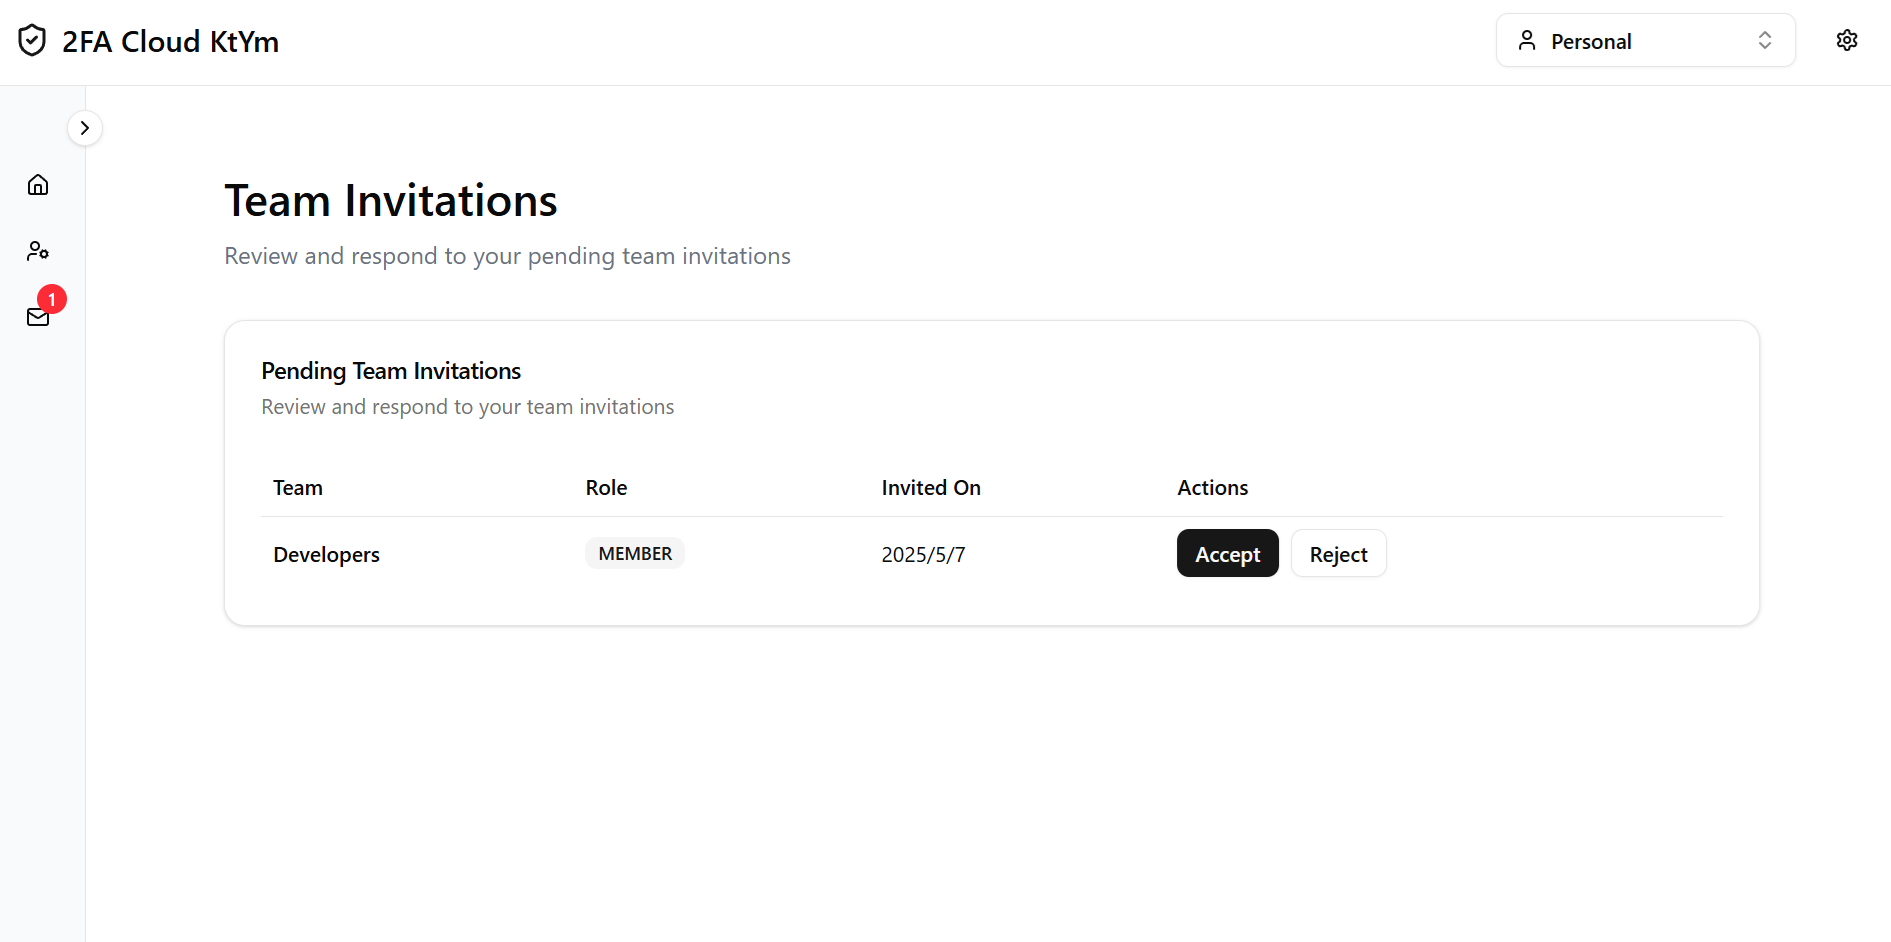Image resolution: width=1891 pixels, height=942 pixels.
Task: Click the person icon beside Personal
Action: [1526, 41]
